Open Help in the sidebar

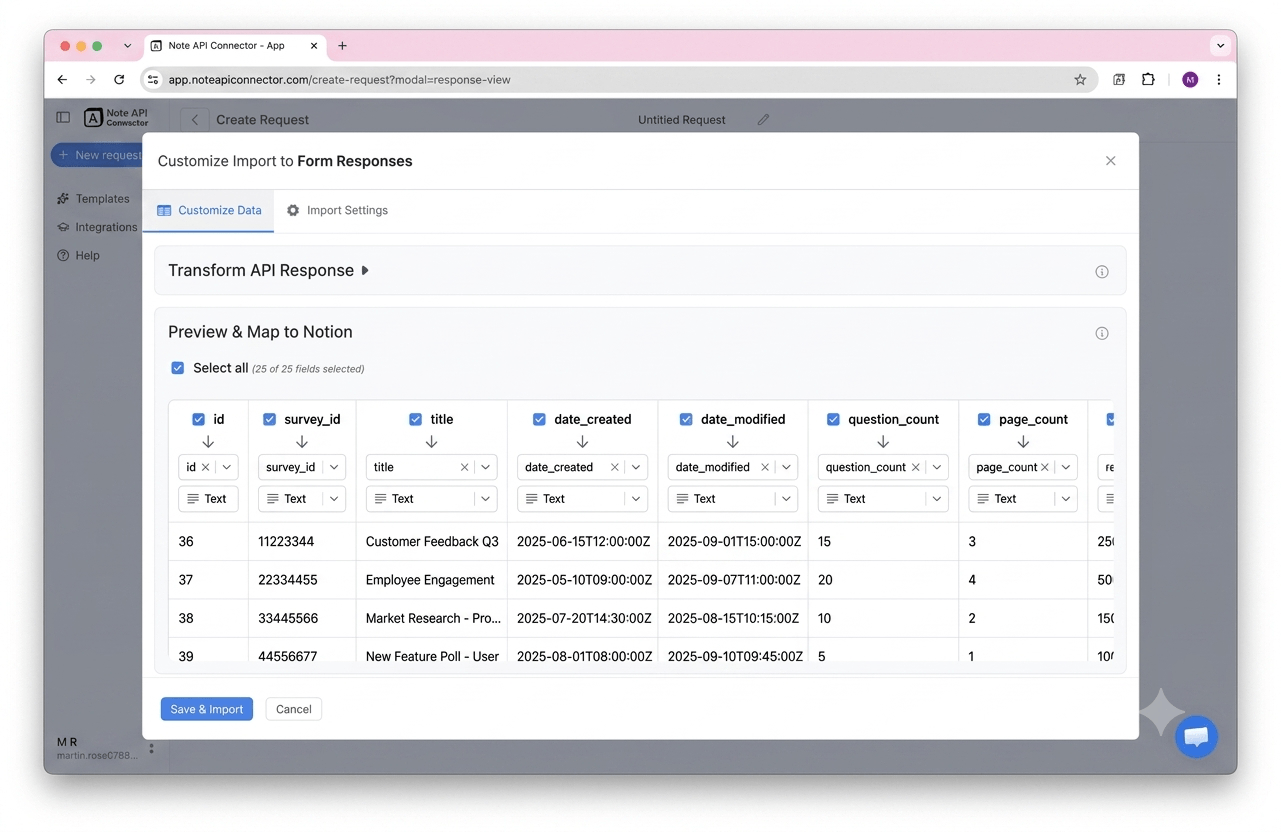tap(78, 255)
